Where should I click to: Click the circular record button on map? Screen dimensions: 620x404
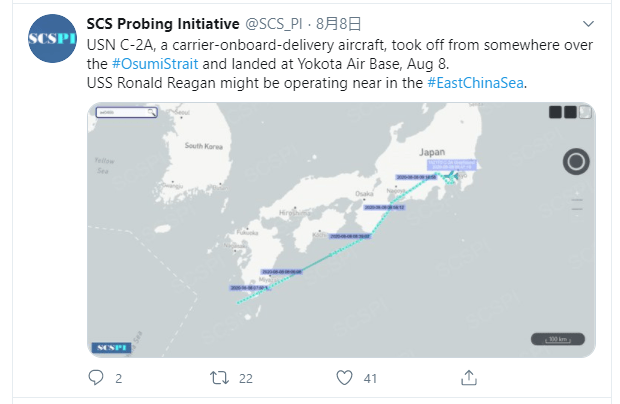(x=576, y=161)
